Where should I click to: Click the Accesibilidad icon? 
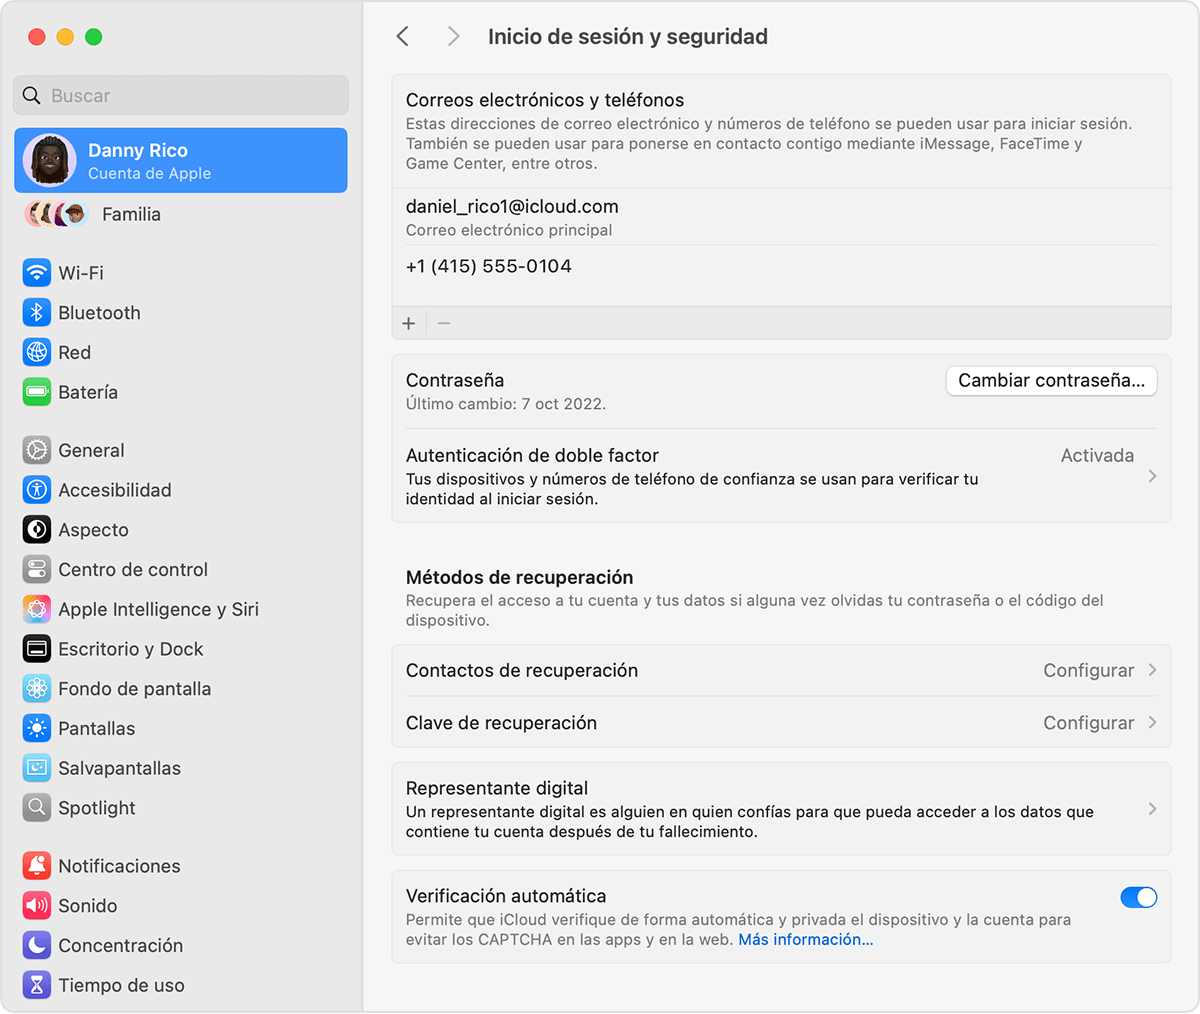(x=37, y=490)
